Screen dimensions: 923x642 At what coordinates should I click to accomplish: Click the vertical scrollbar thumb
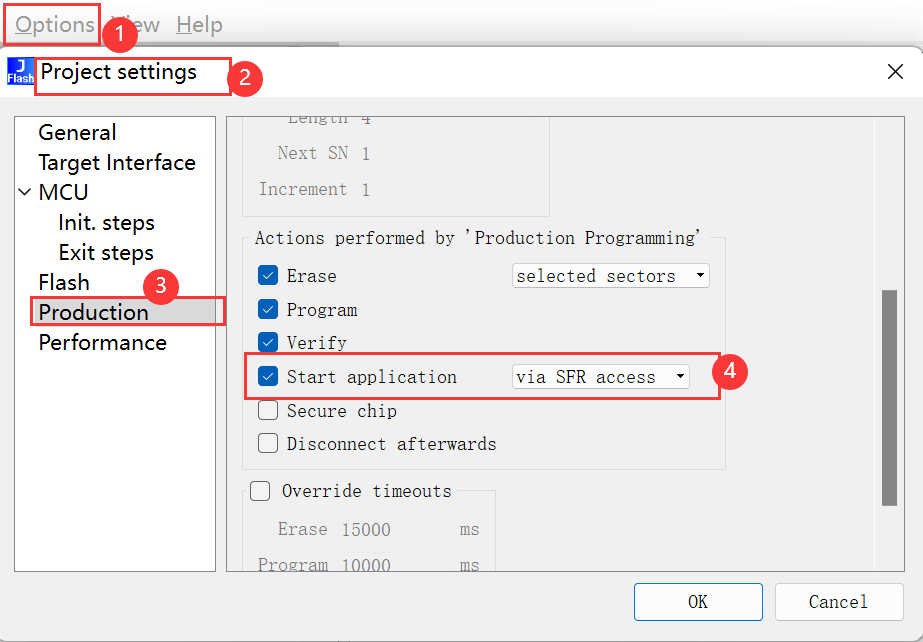888,398
